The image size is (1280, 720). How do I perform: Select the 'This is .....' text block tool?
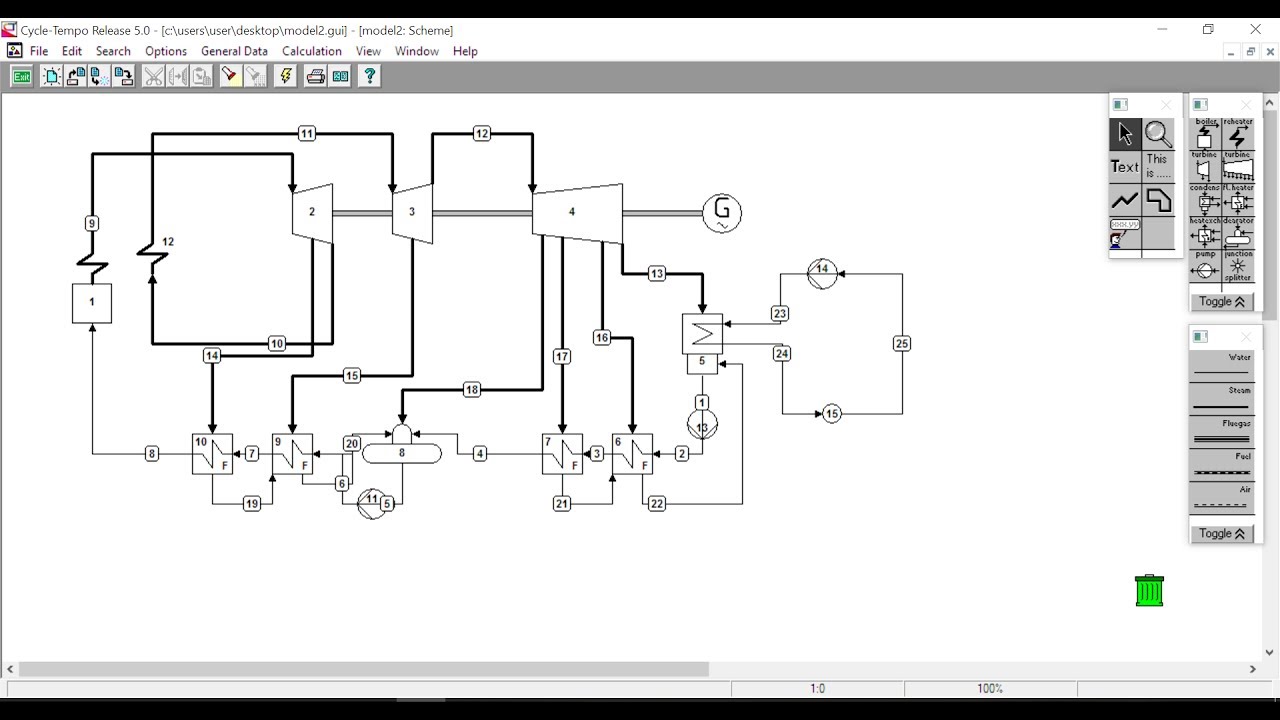[1158, 167]
